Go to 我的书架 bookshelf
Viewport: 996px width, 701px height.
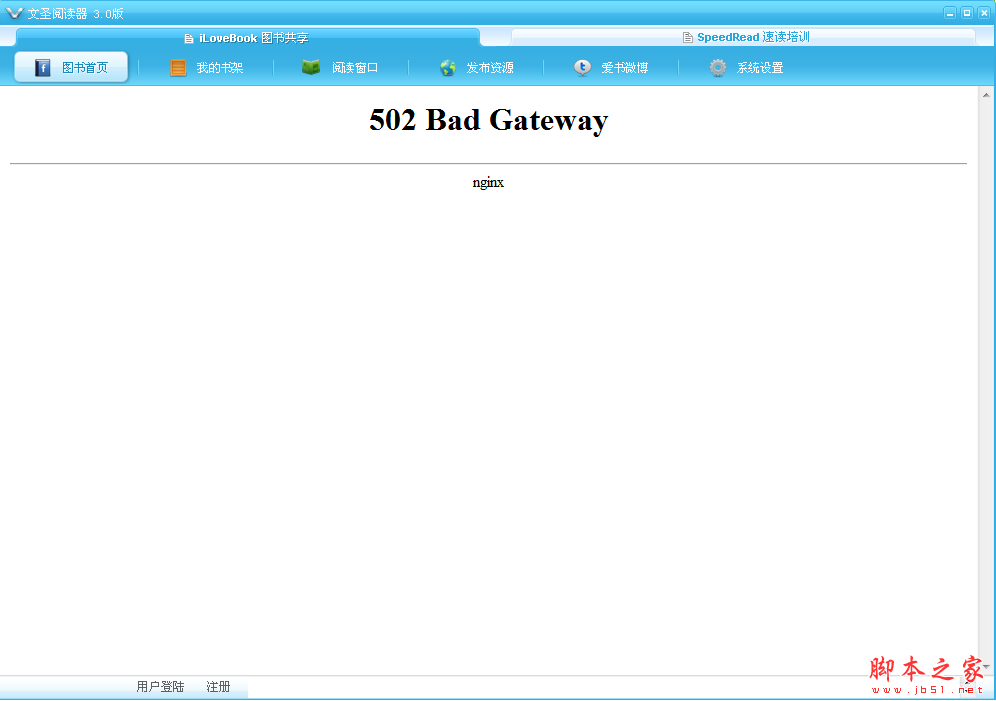point(220,67)
